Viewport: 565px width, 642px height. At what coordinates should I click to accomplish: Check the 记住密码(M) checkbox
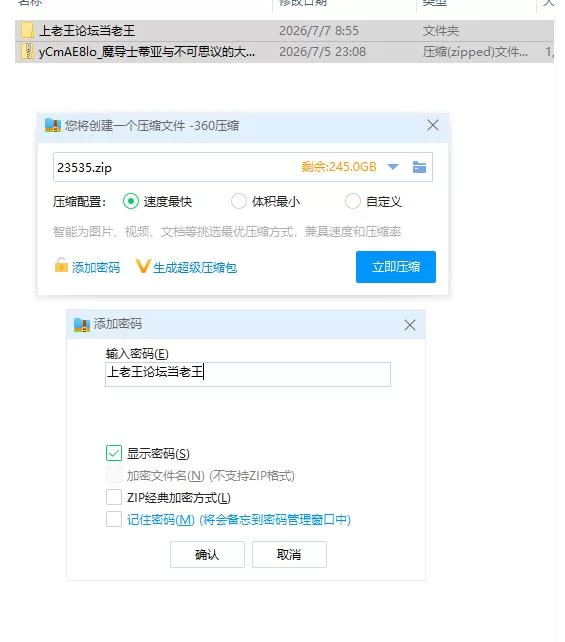tap(114, 519)
